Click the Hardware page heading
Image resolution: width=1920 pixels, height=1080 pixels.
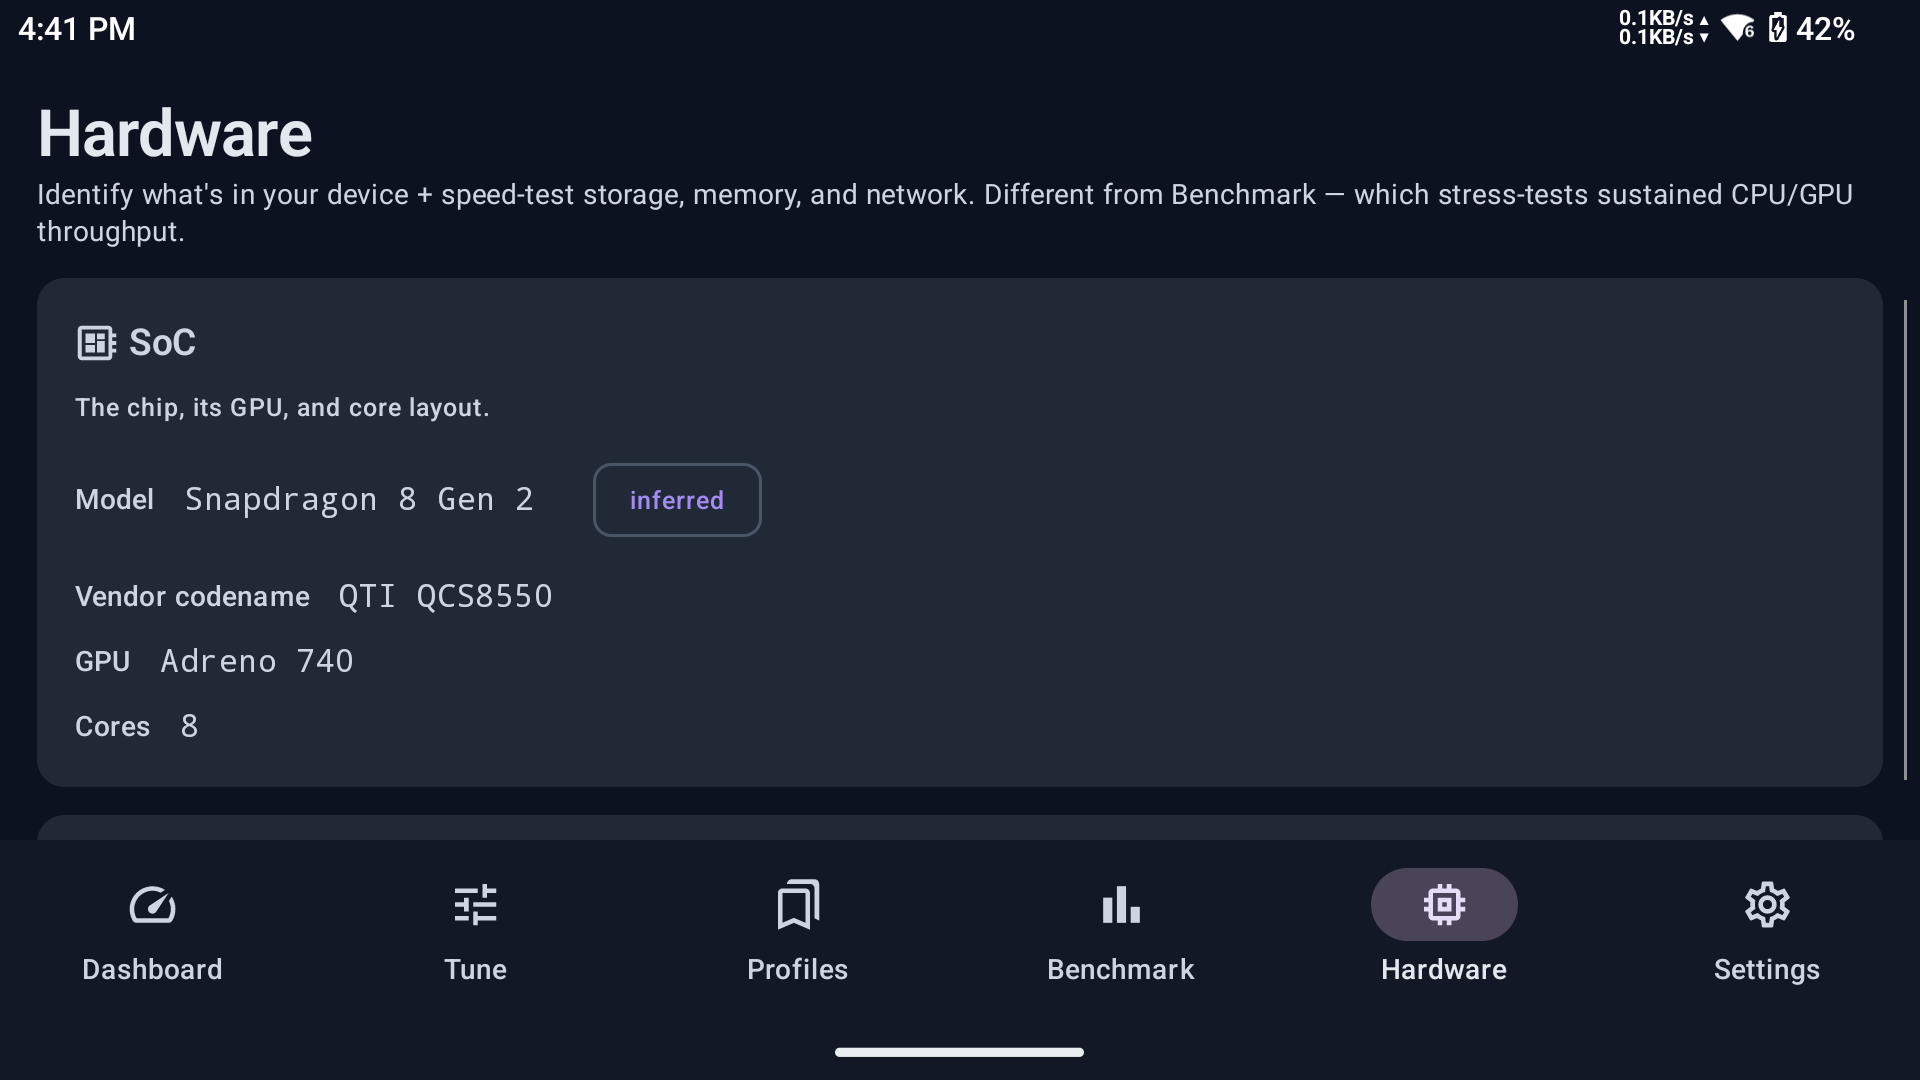tap(175, 134)
